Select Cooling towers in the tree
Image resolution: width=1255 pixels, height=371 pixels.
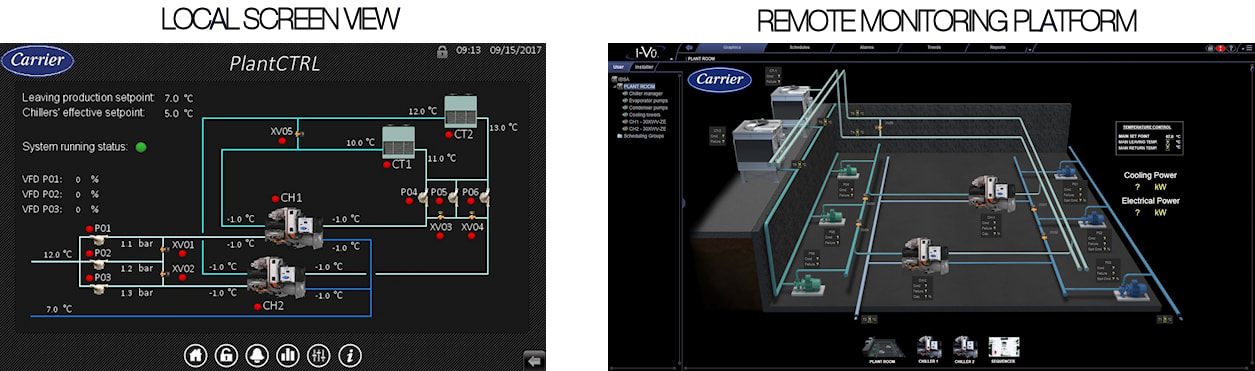(644, 115)
